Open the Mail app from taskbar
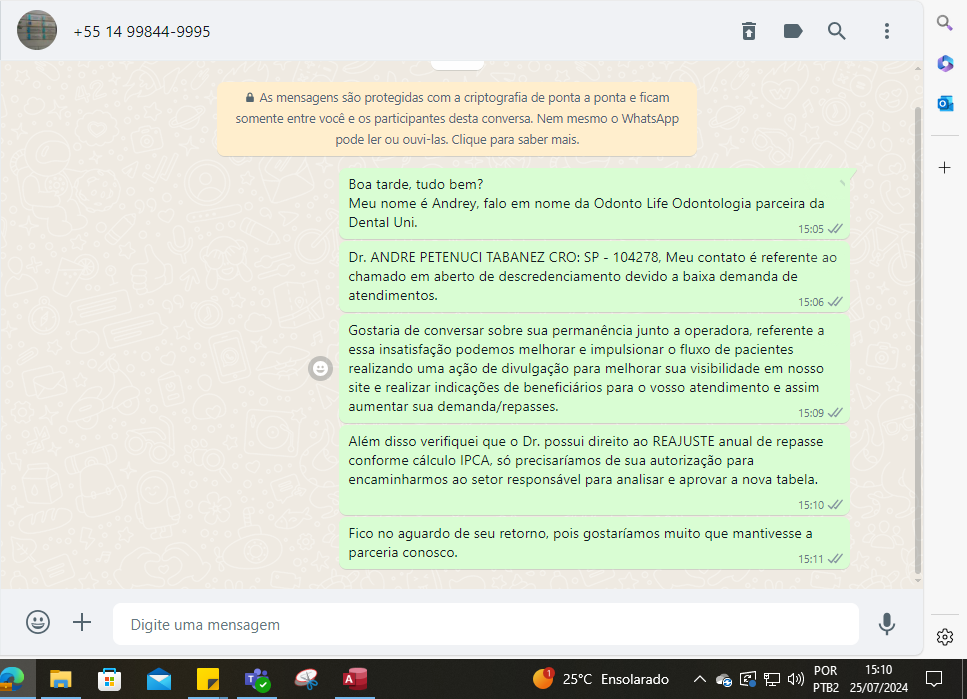967x699 pixels. click(158, 679)
